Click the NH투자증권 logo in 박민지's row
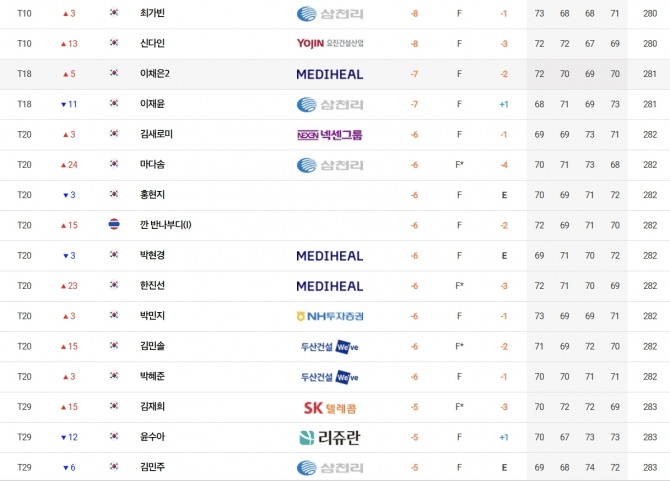The image size is (670, 481). coord(330,316)
